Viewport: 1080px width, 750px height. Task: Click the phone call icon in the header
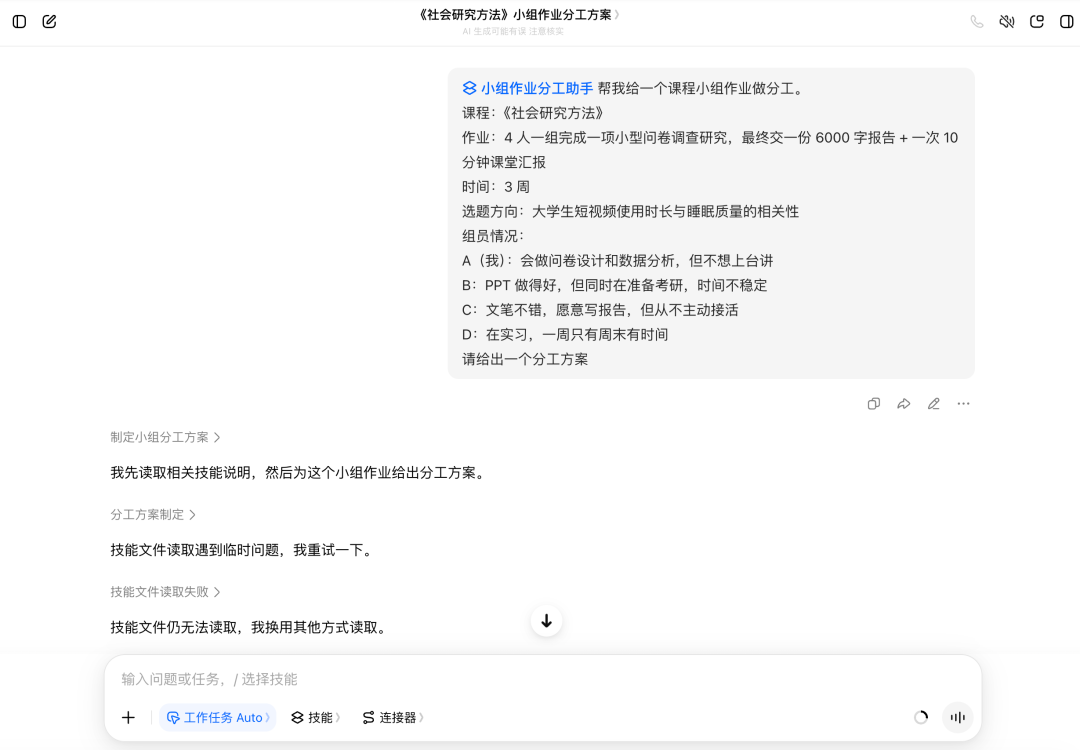[977, 21]
